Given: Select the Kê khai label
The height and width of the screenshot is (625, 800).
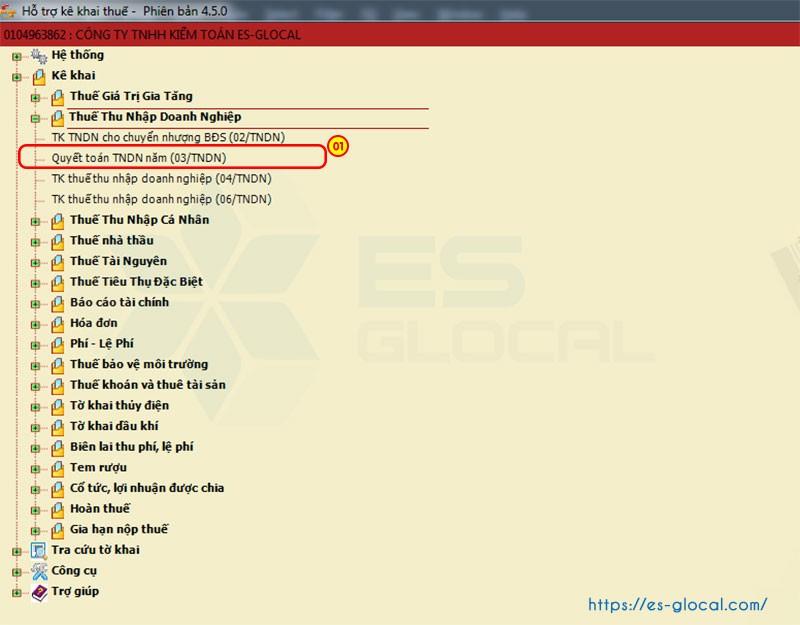Looking at the screenshot, I should (x=73, y=76).
